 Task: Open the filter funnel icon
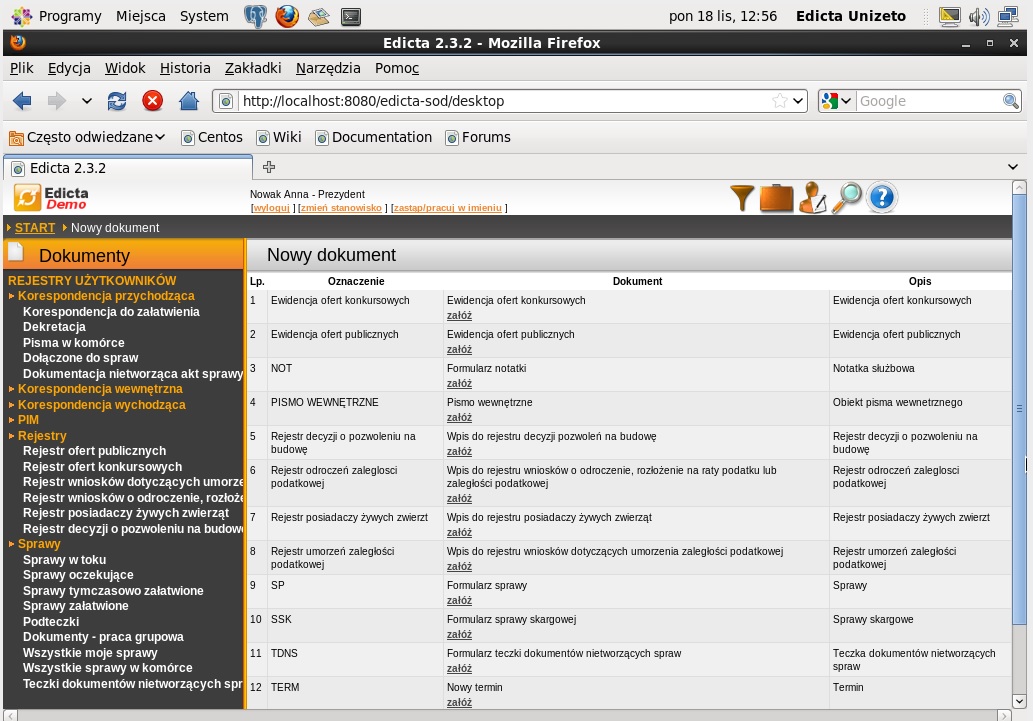tap(742, 198)
